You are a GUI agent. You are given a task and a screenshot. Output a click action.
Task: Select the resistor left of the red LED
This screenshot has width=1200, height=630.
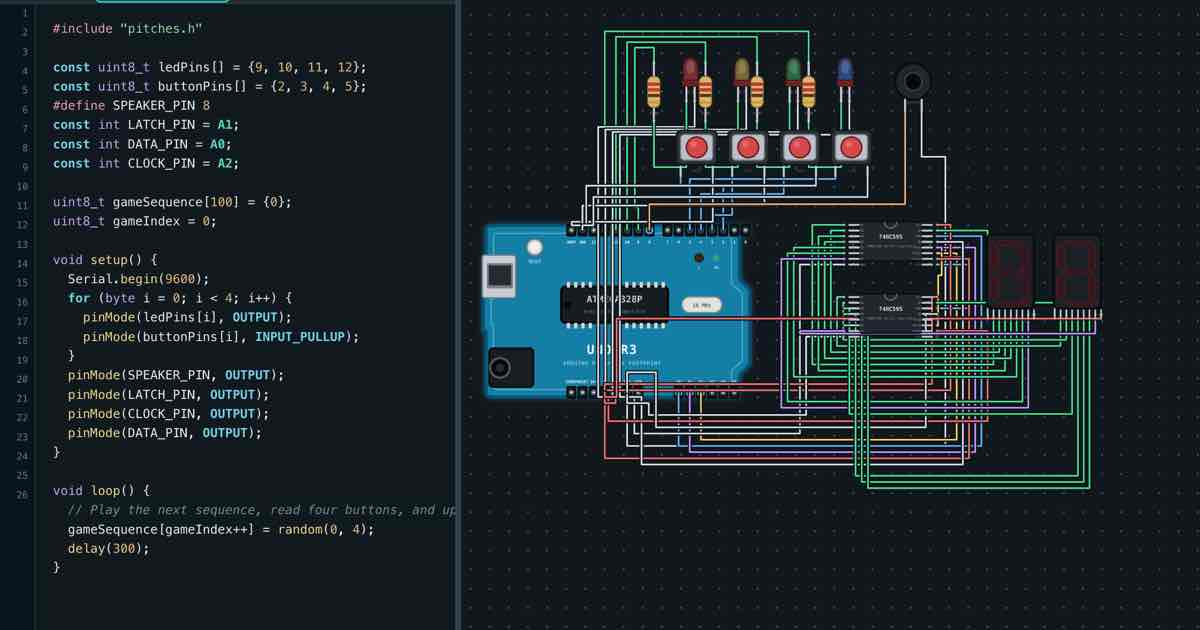point(654,92)
